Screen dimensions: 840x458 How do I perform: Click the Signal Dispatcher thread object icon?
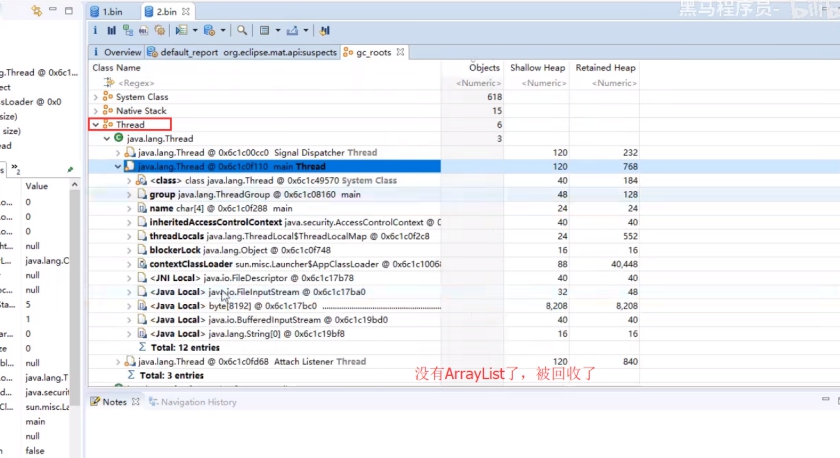click(130, 152)
